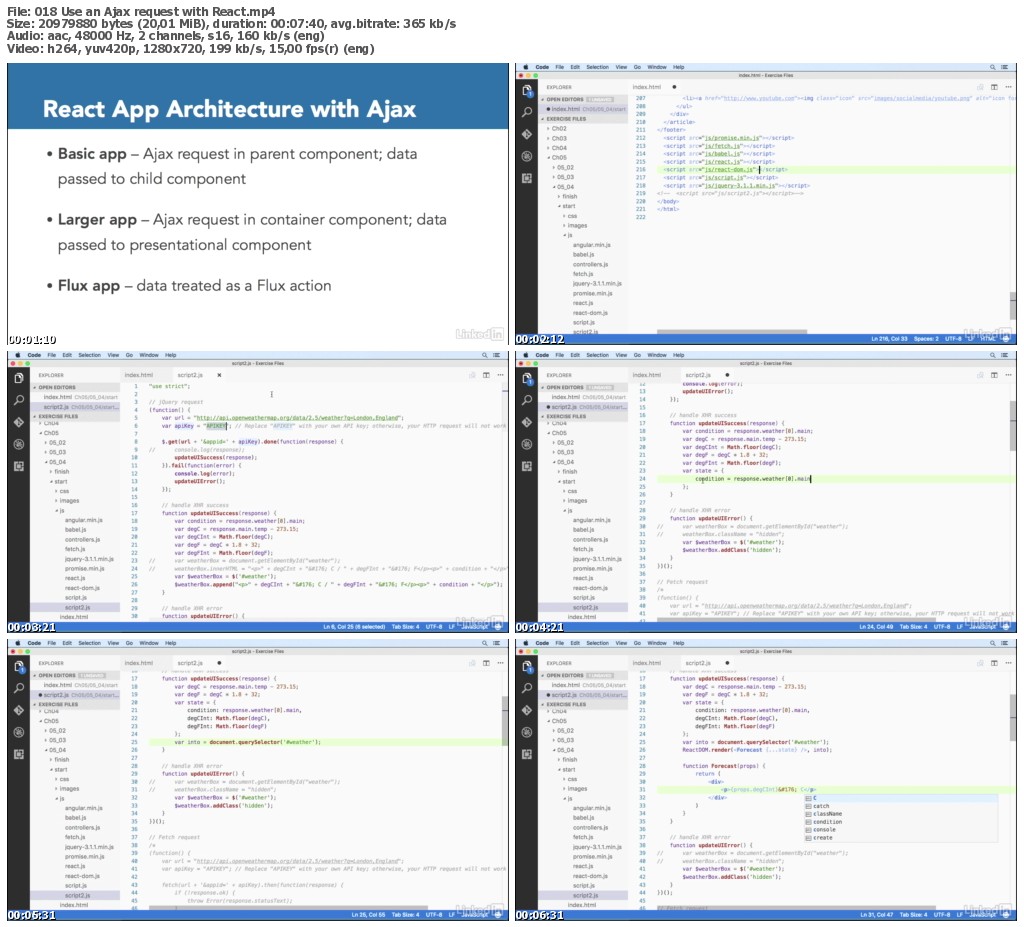Click Spaces: 2 status entry in 00:02:12 frame
This screenshot has height=927, width=1024.
click(926, 339)
